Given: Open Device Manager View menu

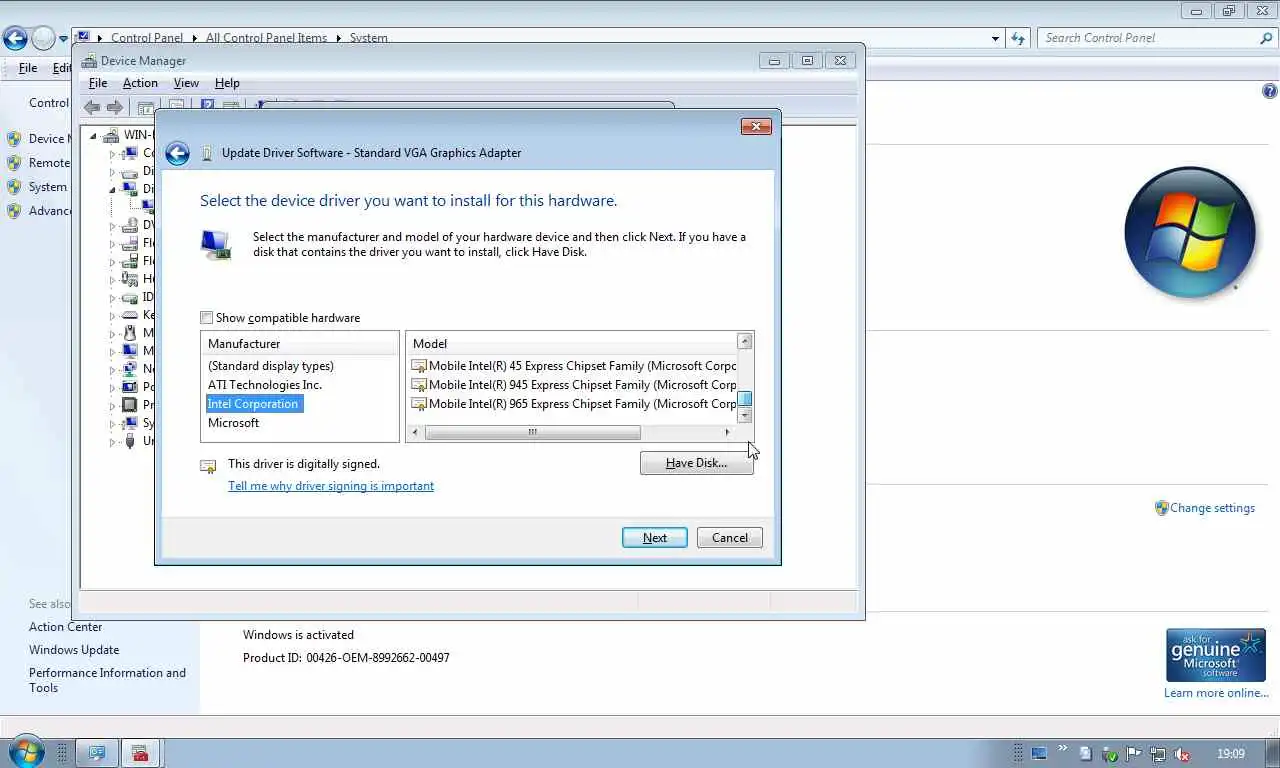Looking at the screenshot, I should point(186,83).
